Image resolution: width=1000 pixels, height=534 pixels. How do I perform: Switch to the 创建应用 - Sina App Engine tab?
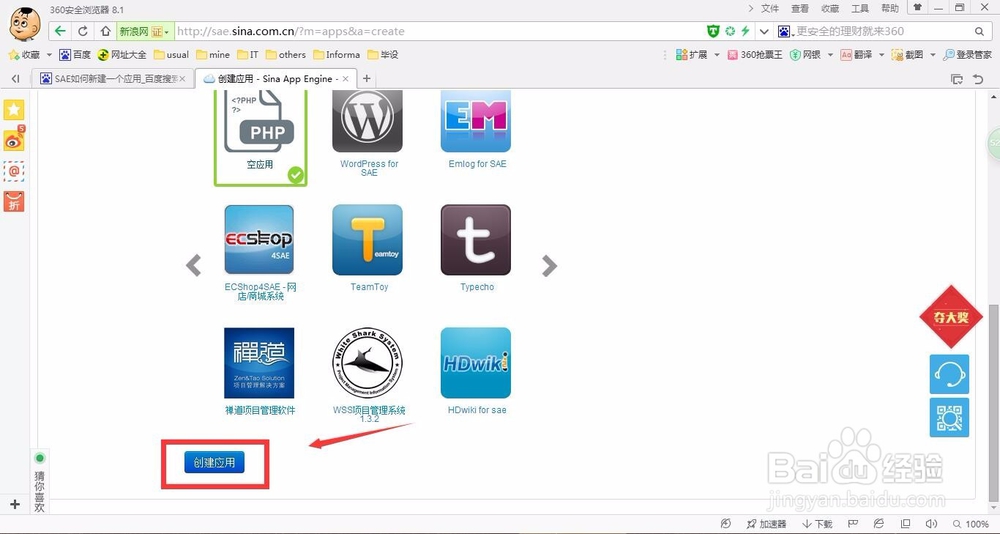pyautogui.click(x=276, y=78)
